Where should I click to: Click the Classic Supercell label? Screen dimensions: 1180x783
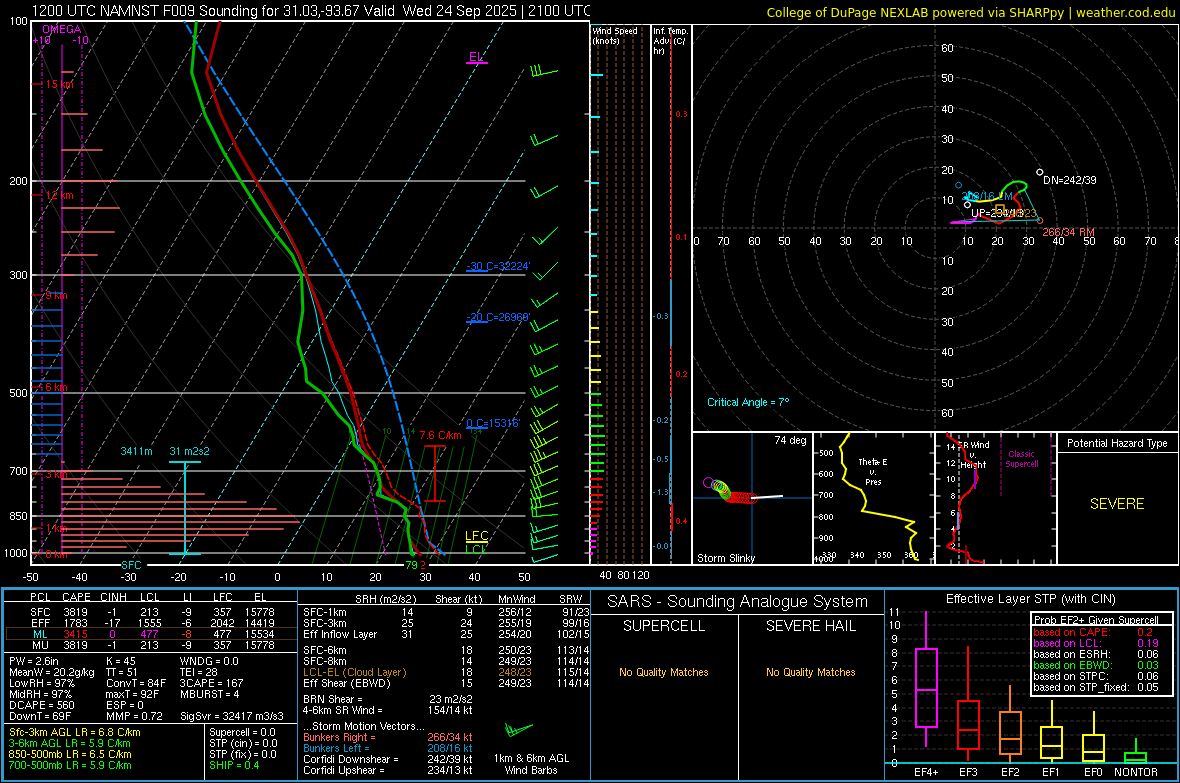tap(1021, 459)
